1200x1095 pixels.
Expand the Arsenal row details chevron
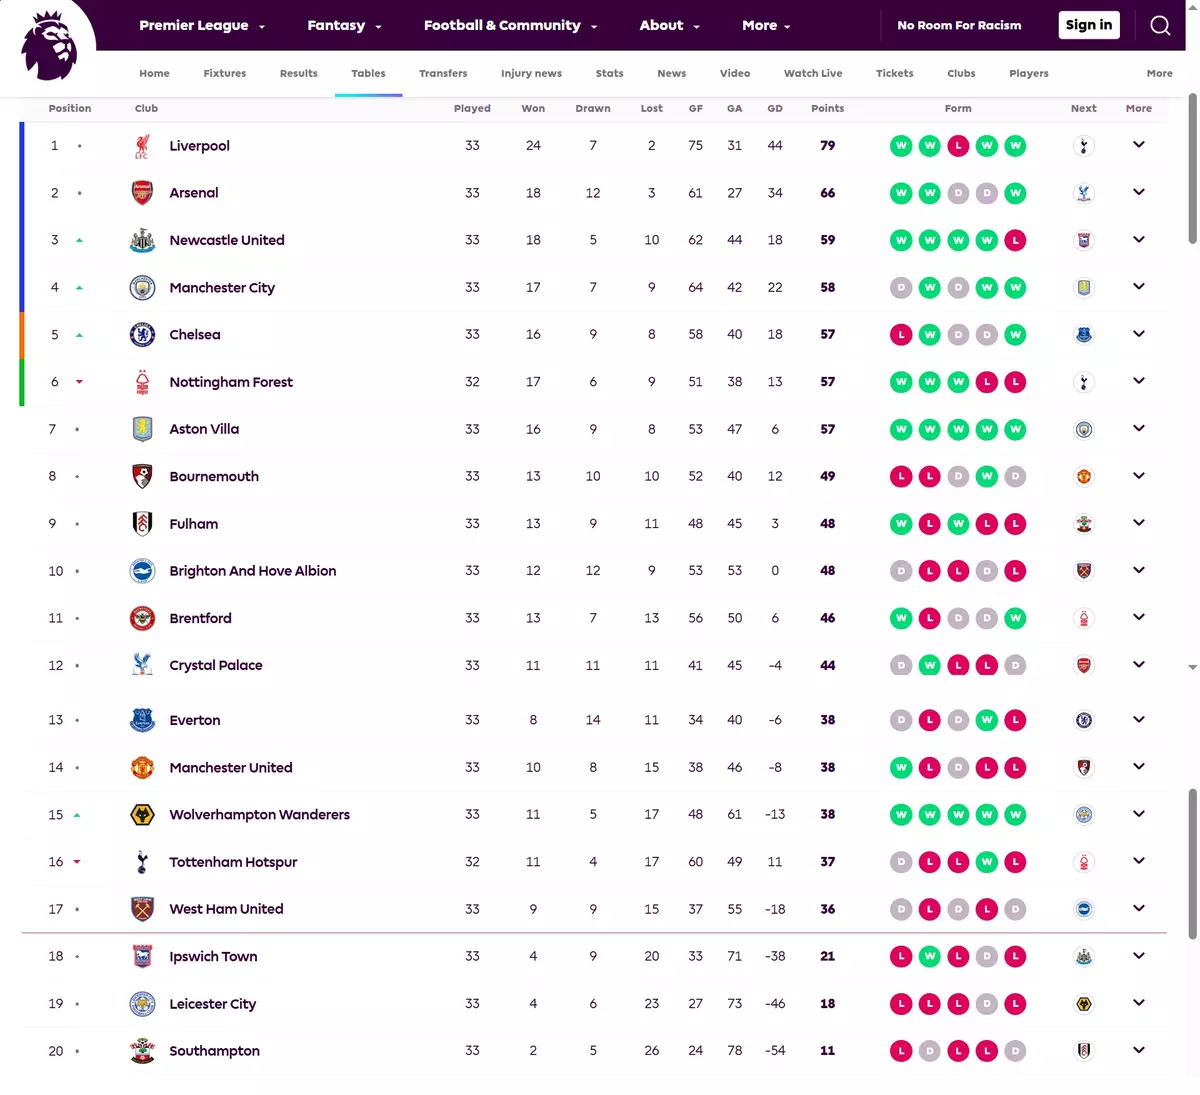(x=1138, y=192)
